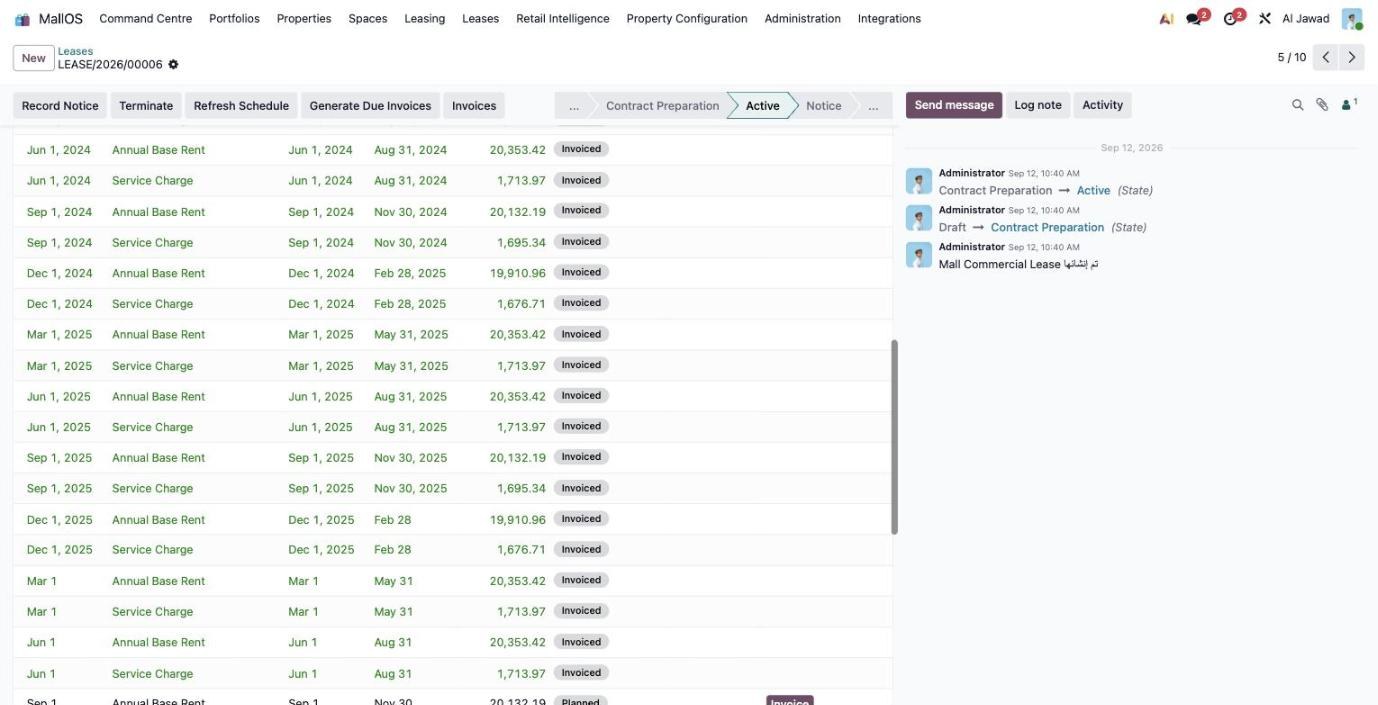Select Jun 1, 2025 Service Charge row
Image resolution: width=1378 pixels, height=705 pixels.
[x=452, y=427]
